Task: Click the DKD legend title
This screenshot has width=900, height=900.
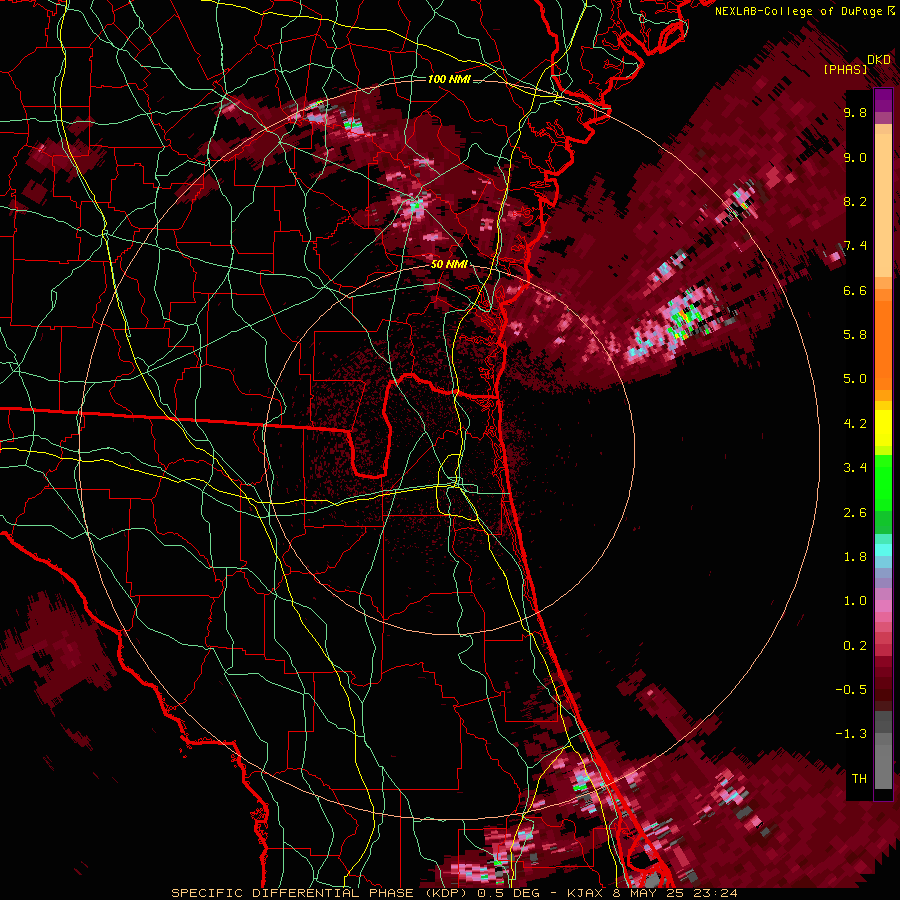Action: tap(879, 60)
